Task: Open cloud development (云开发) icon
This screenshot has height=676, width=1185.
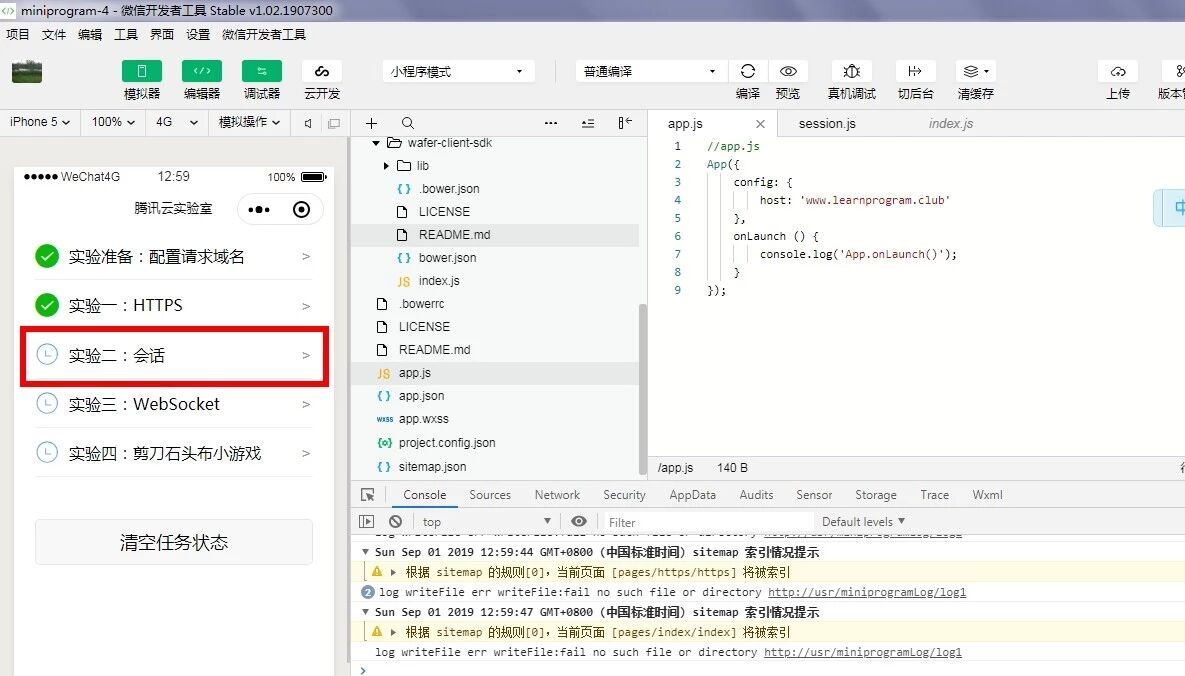Action: (322, 71)
